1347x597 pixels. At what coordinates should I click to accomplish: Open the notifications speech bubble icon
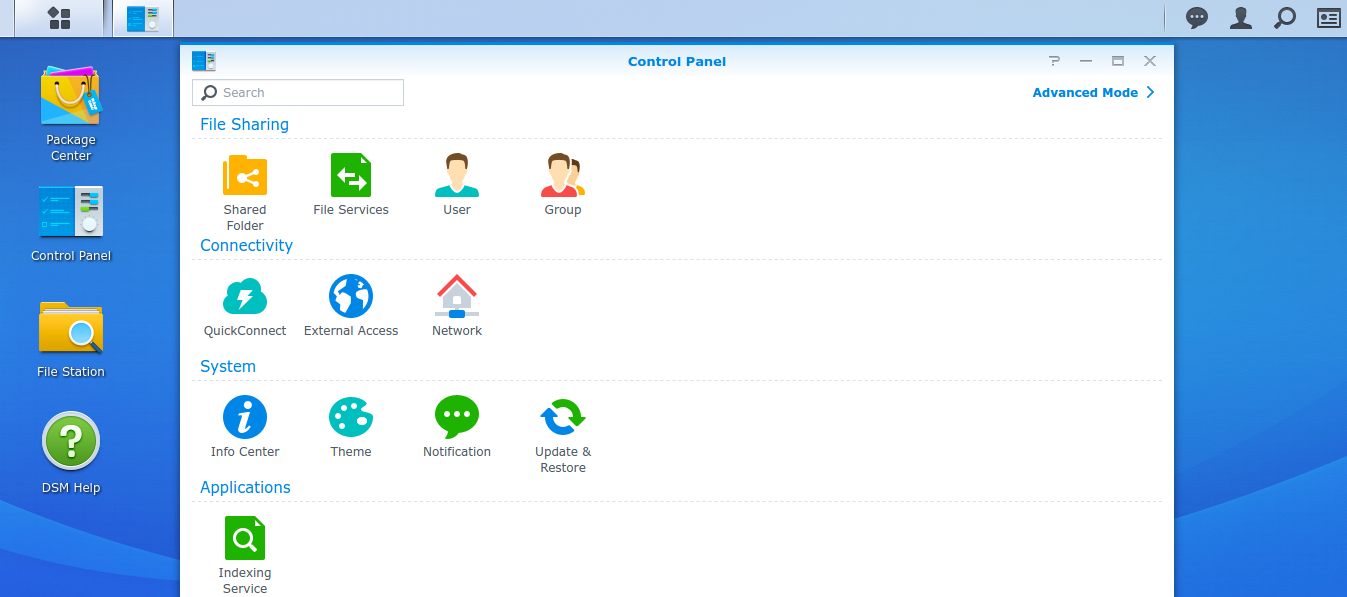(1197, 18)
